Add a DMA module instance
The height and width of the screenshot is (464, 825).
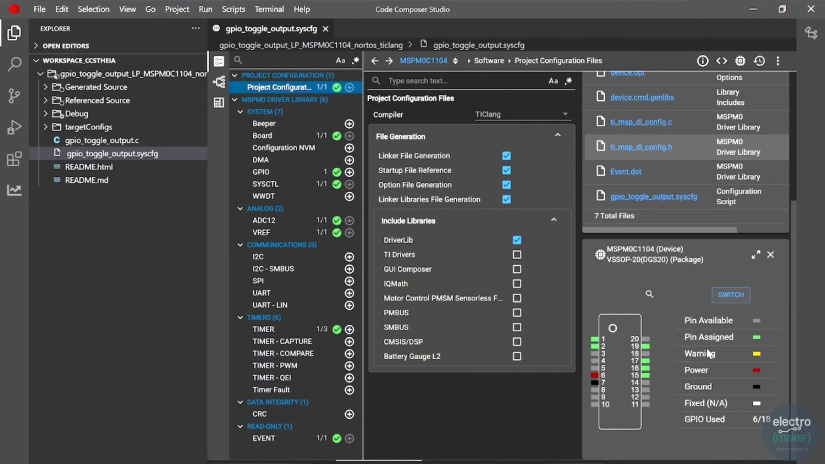click(x=349, y=160)
